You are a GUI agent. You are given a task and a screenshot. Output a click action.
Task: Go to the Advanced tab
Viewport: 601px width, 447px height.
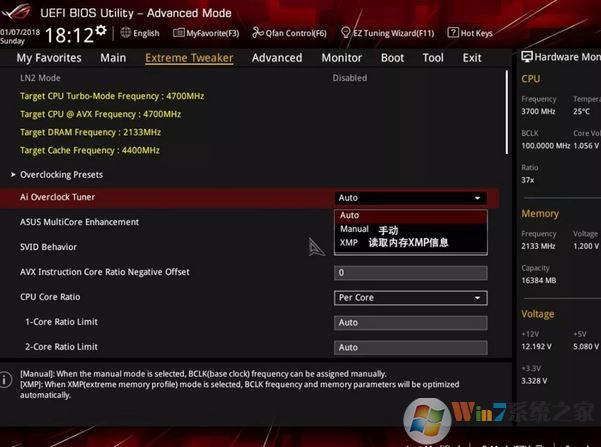(x=277, y=58)
